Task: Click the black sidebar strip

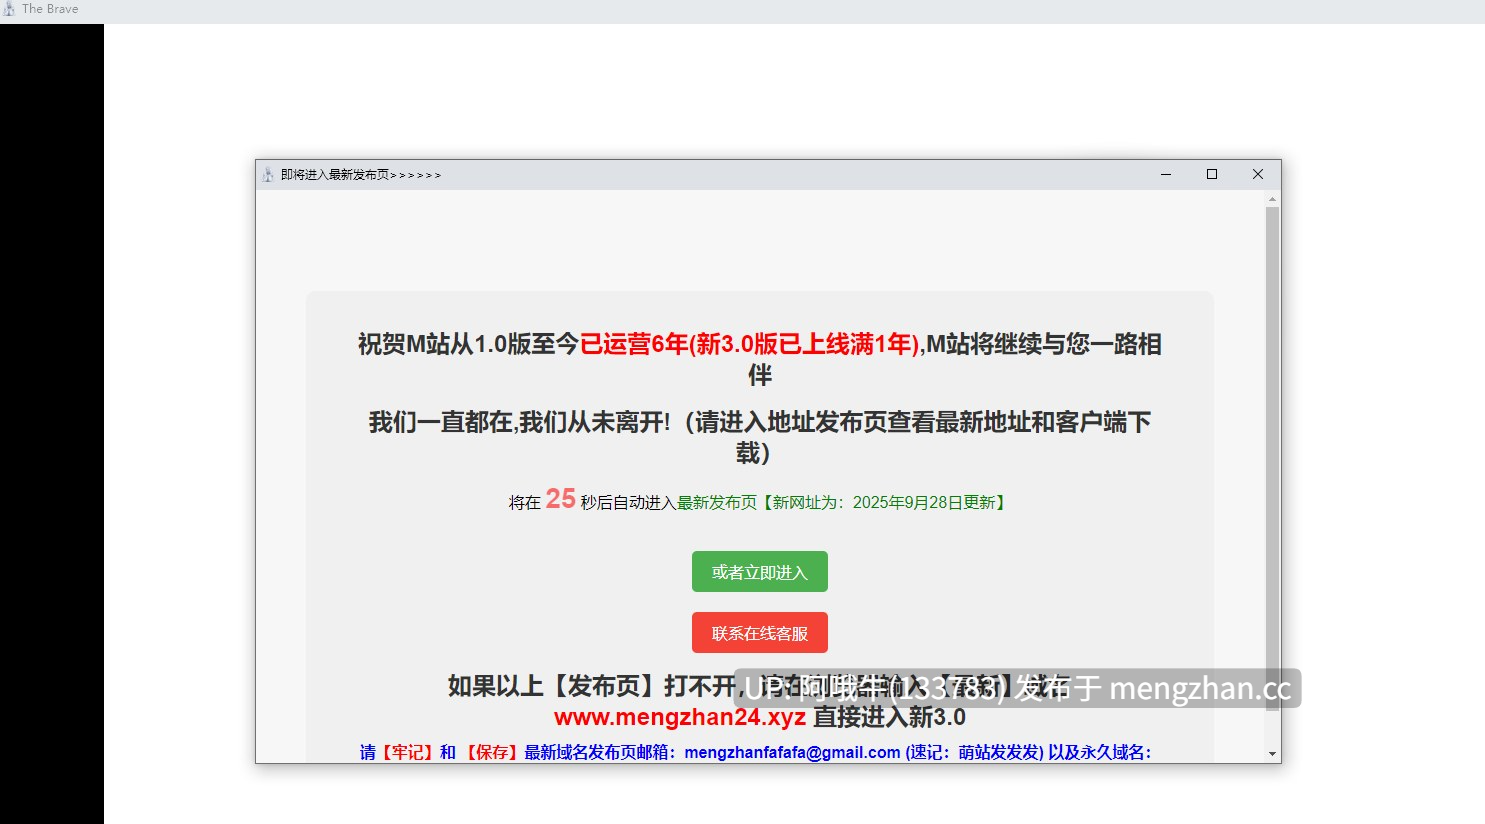Action: 52,424
